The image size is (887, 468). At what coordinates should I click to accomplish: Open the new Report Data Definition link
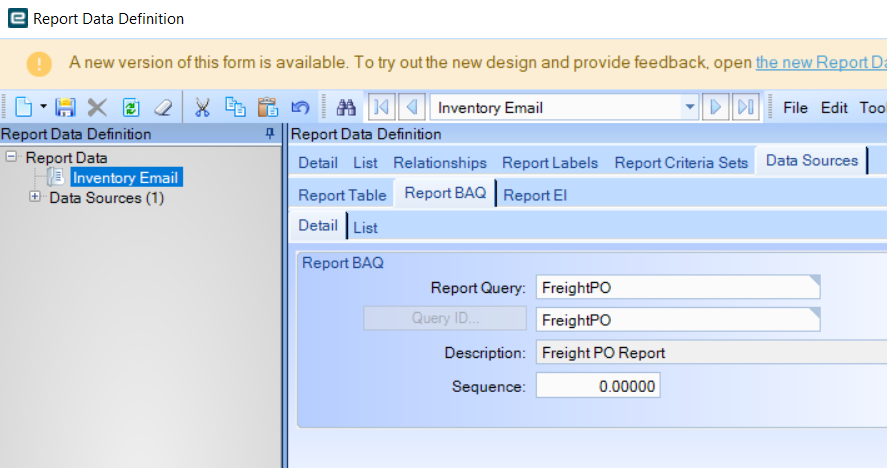(x=821, y=62)
